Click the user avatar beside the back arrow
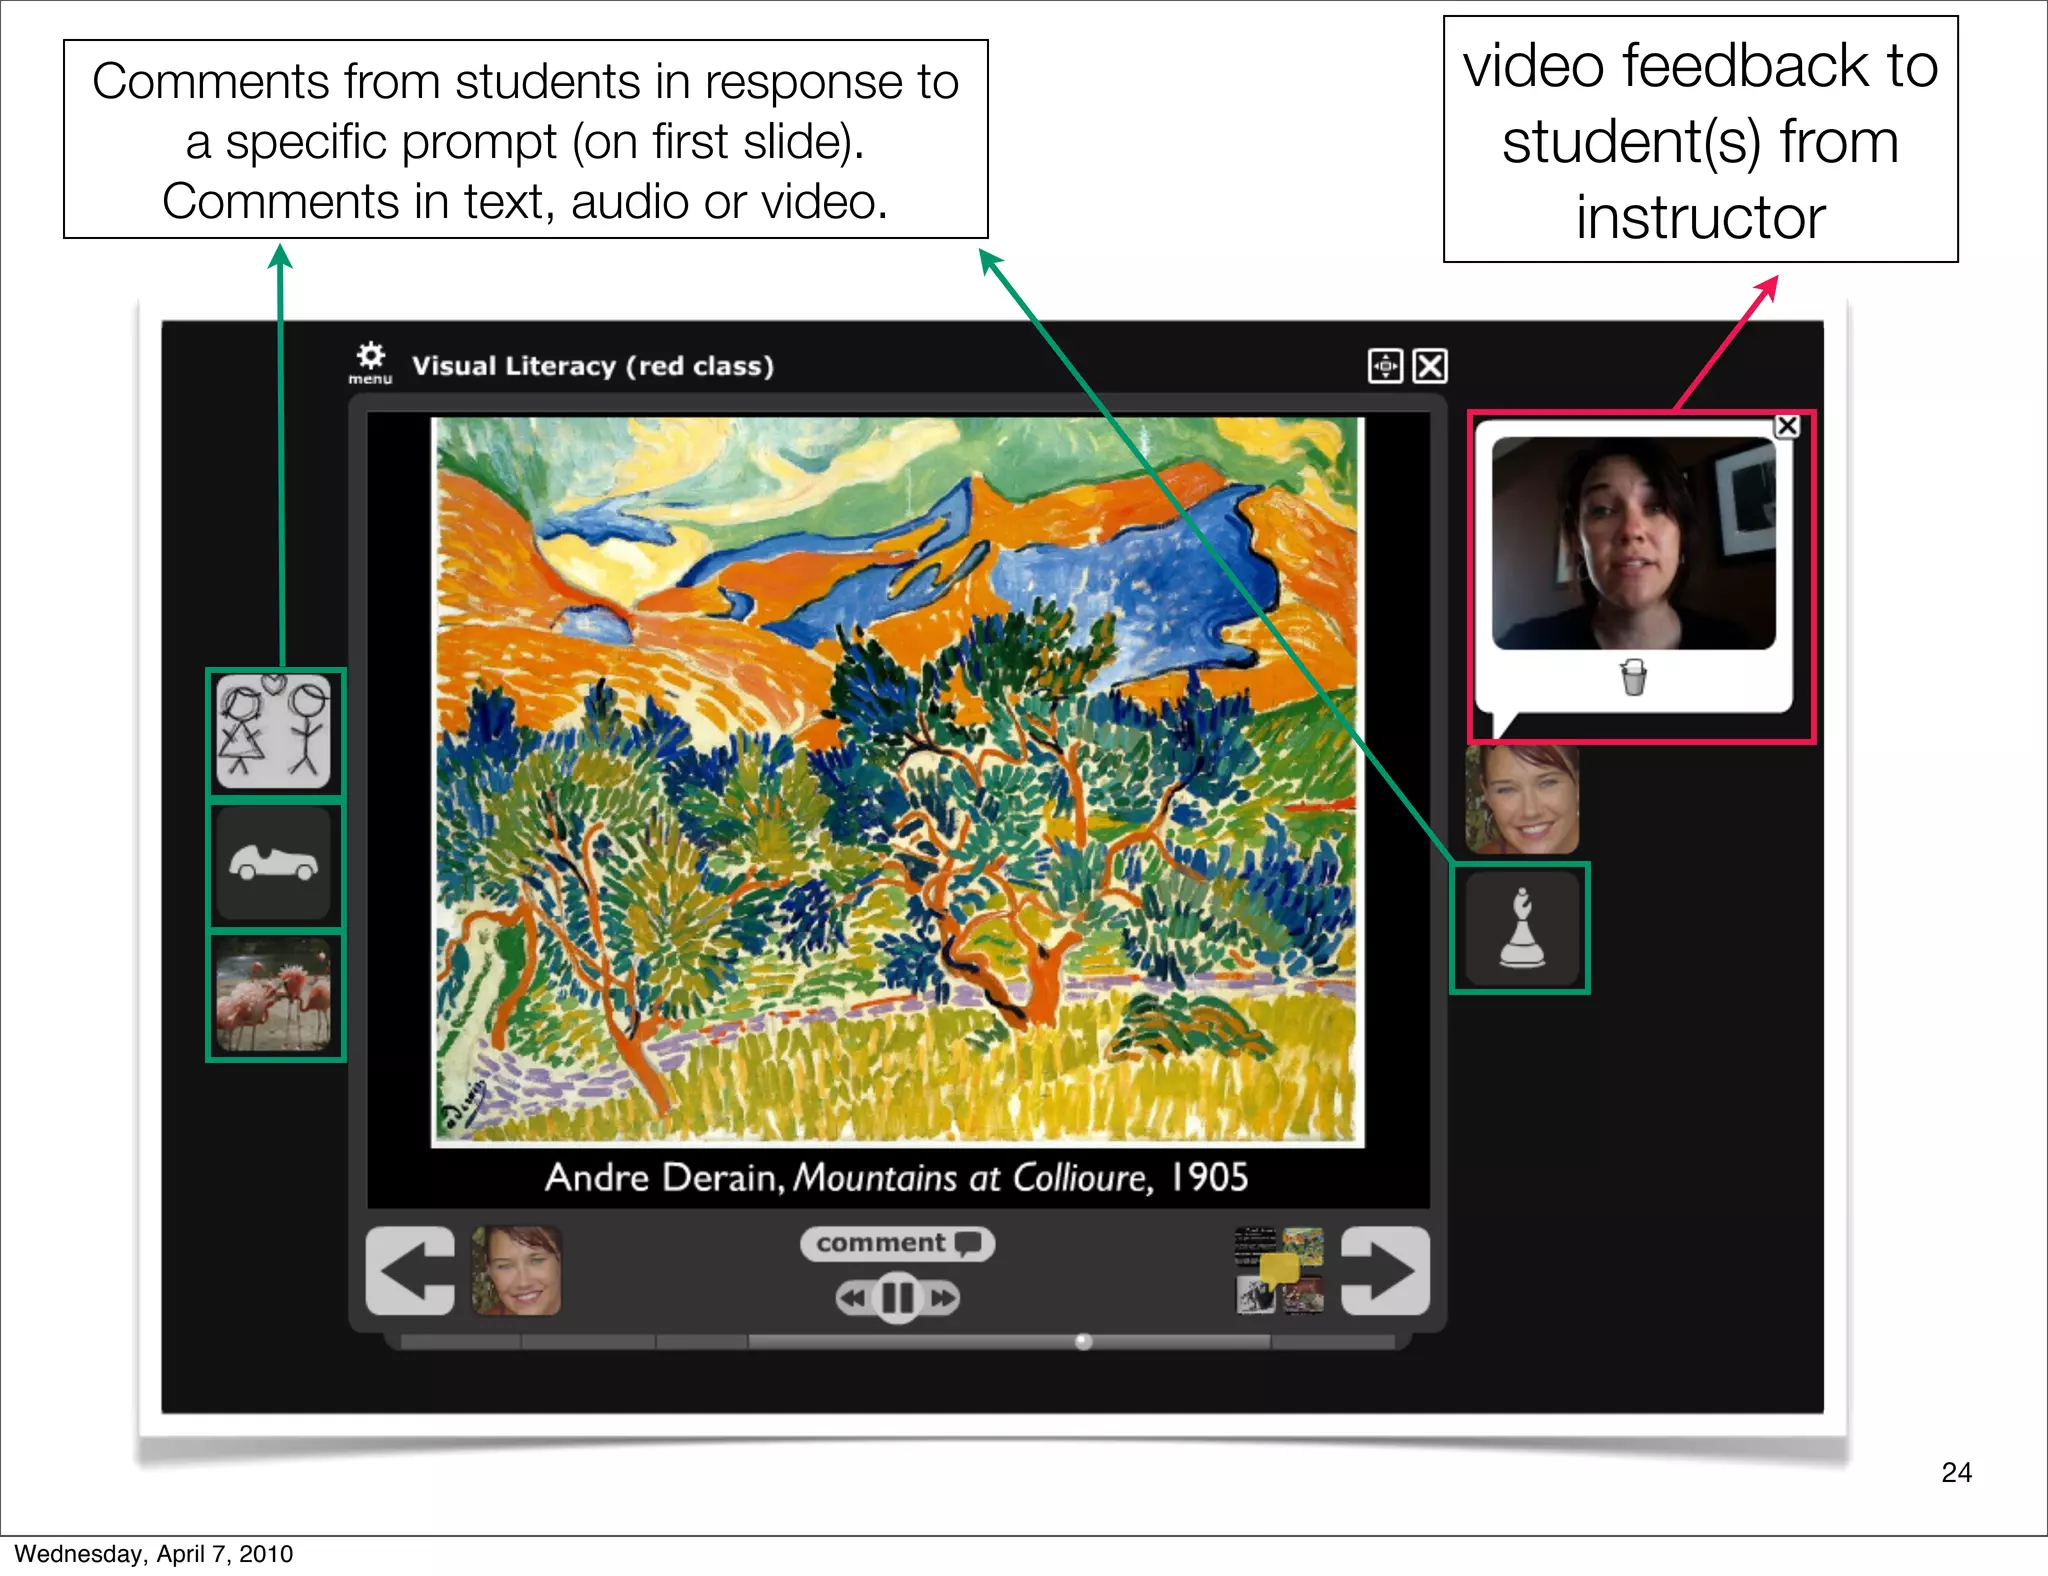 tap(516, 1270)
